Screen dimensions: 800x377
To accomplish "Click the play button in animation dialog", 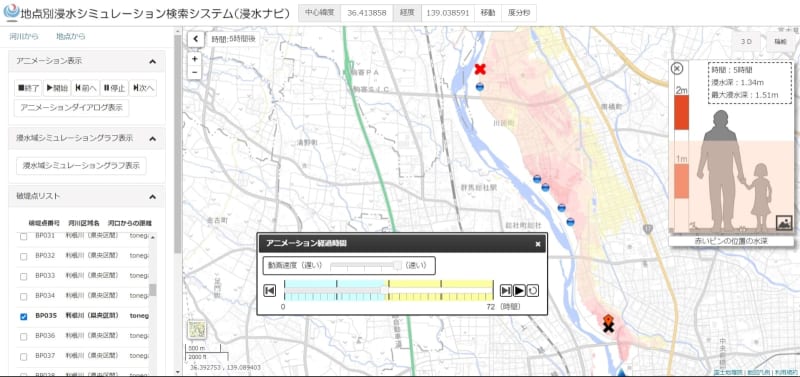I will [519, 290].
